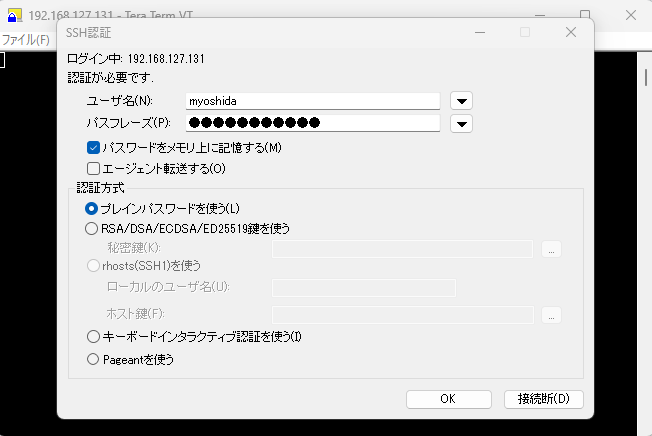Click the パスフレーズ password field
652x436 pixels.
[313, 123]
